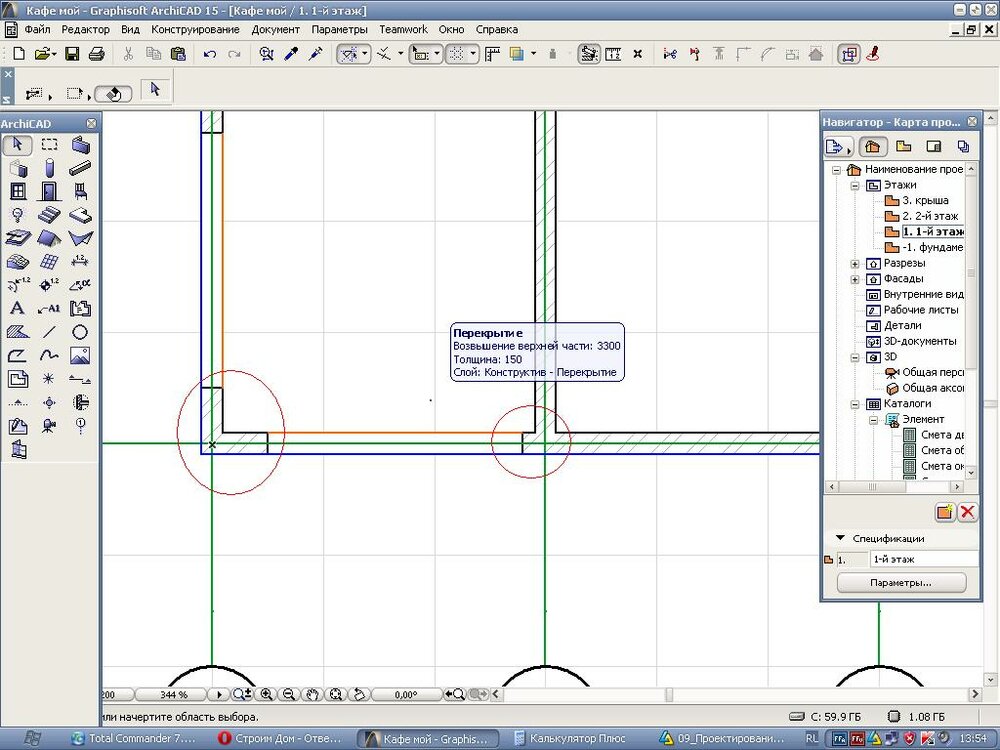Screen dimensions: 1000x750
Task: Expand the Разрезы tree node
Action: (855, 263)
